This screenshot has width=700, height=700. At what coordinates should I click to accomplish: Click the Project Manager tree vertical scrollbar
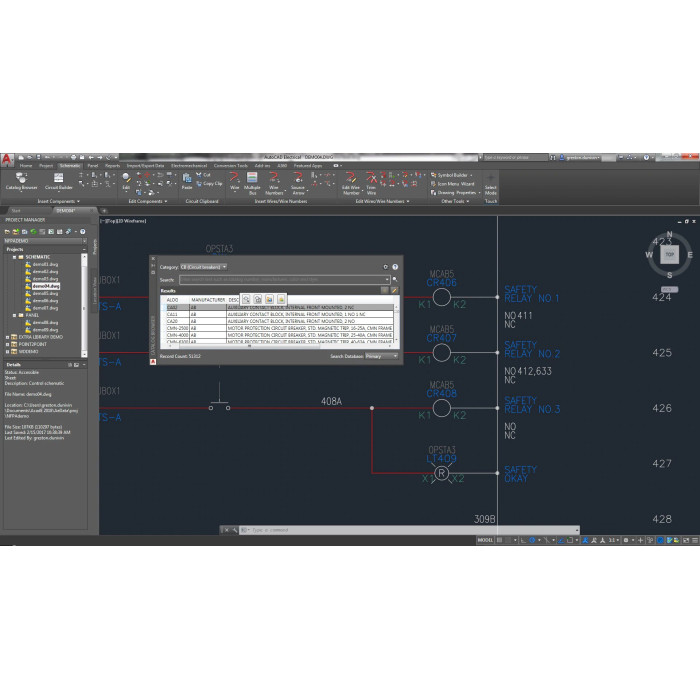(84, 305)
